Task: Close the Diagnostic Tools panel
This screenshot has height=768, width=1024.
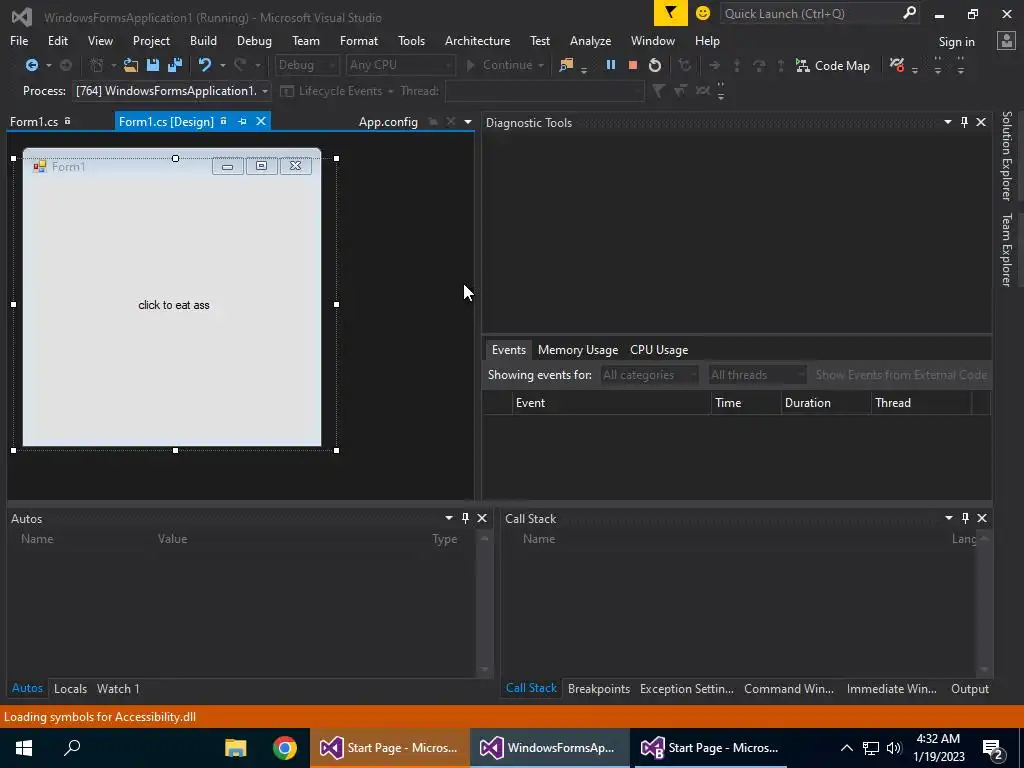Action: coord(981,122)
